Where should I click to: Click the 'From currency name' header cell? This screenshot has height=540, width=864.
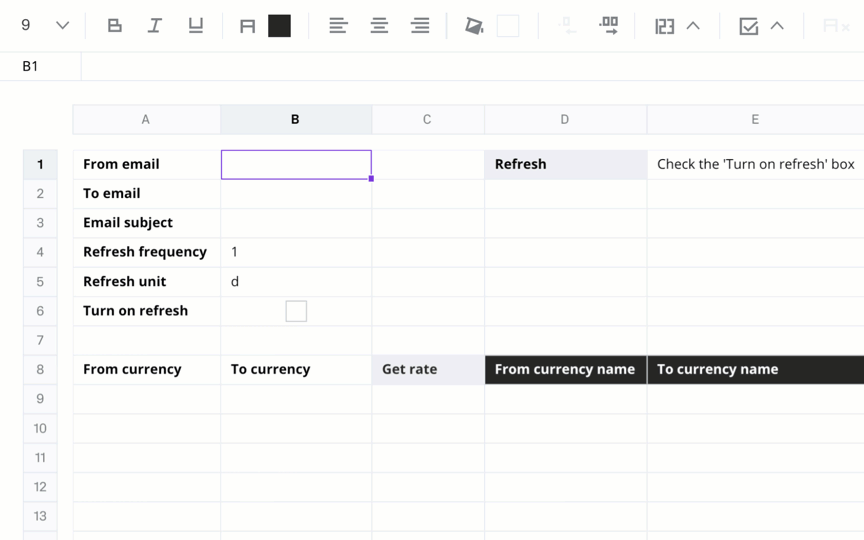click(566, 370)
